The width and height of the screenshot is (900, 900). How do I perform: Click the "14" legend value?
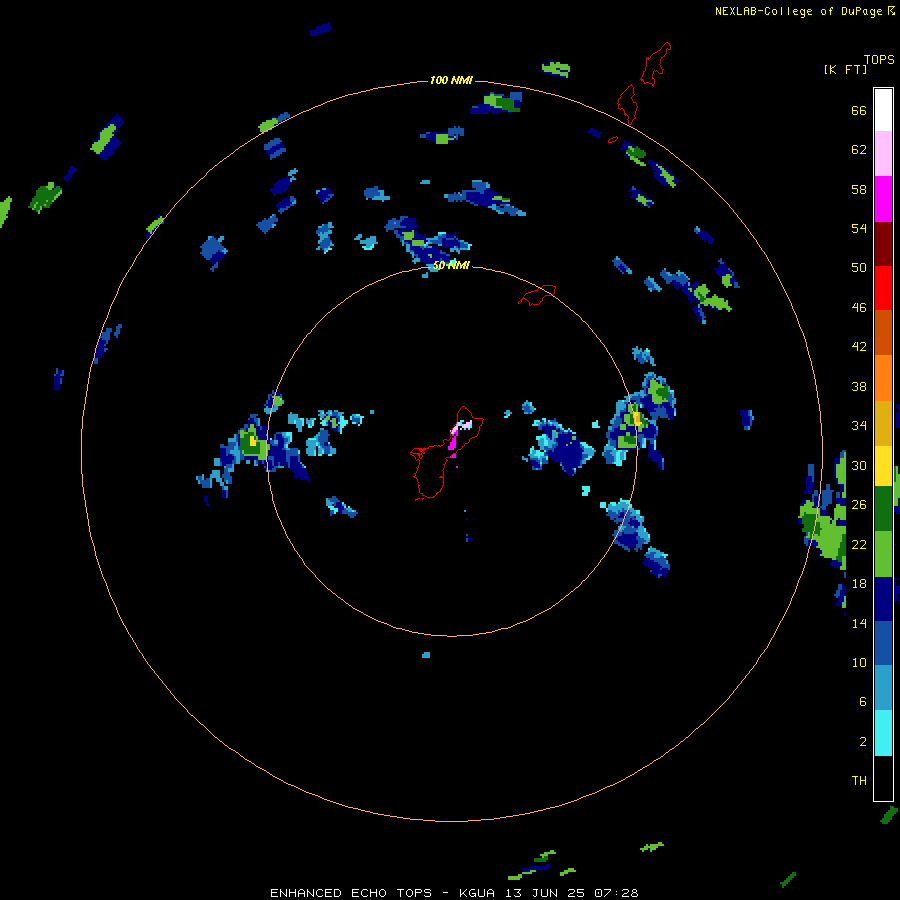pyautogui.click(x=859, y=623)
